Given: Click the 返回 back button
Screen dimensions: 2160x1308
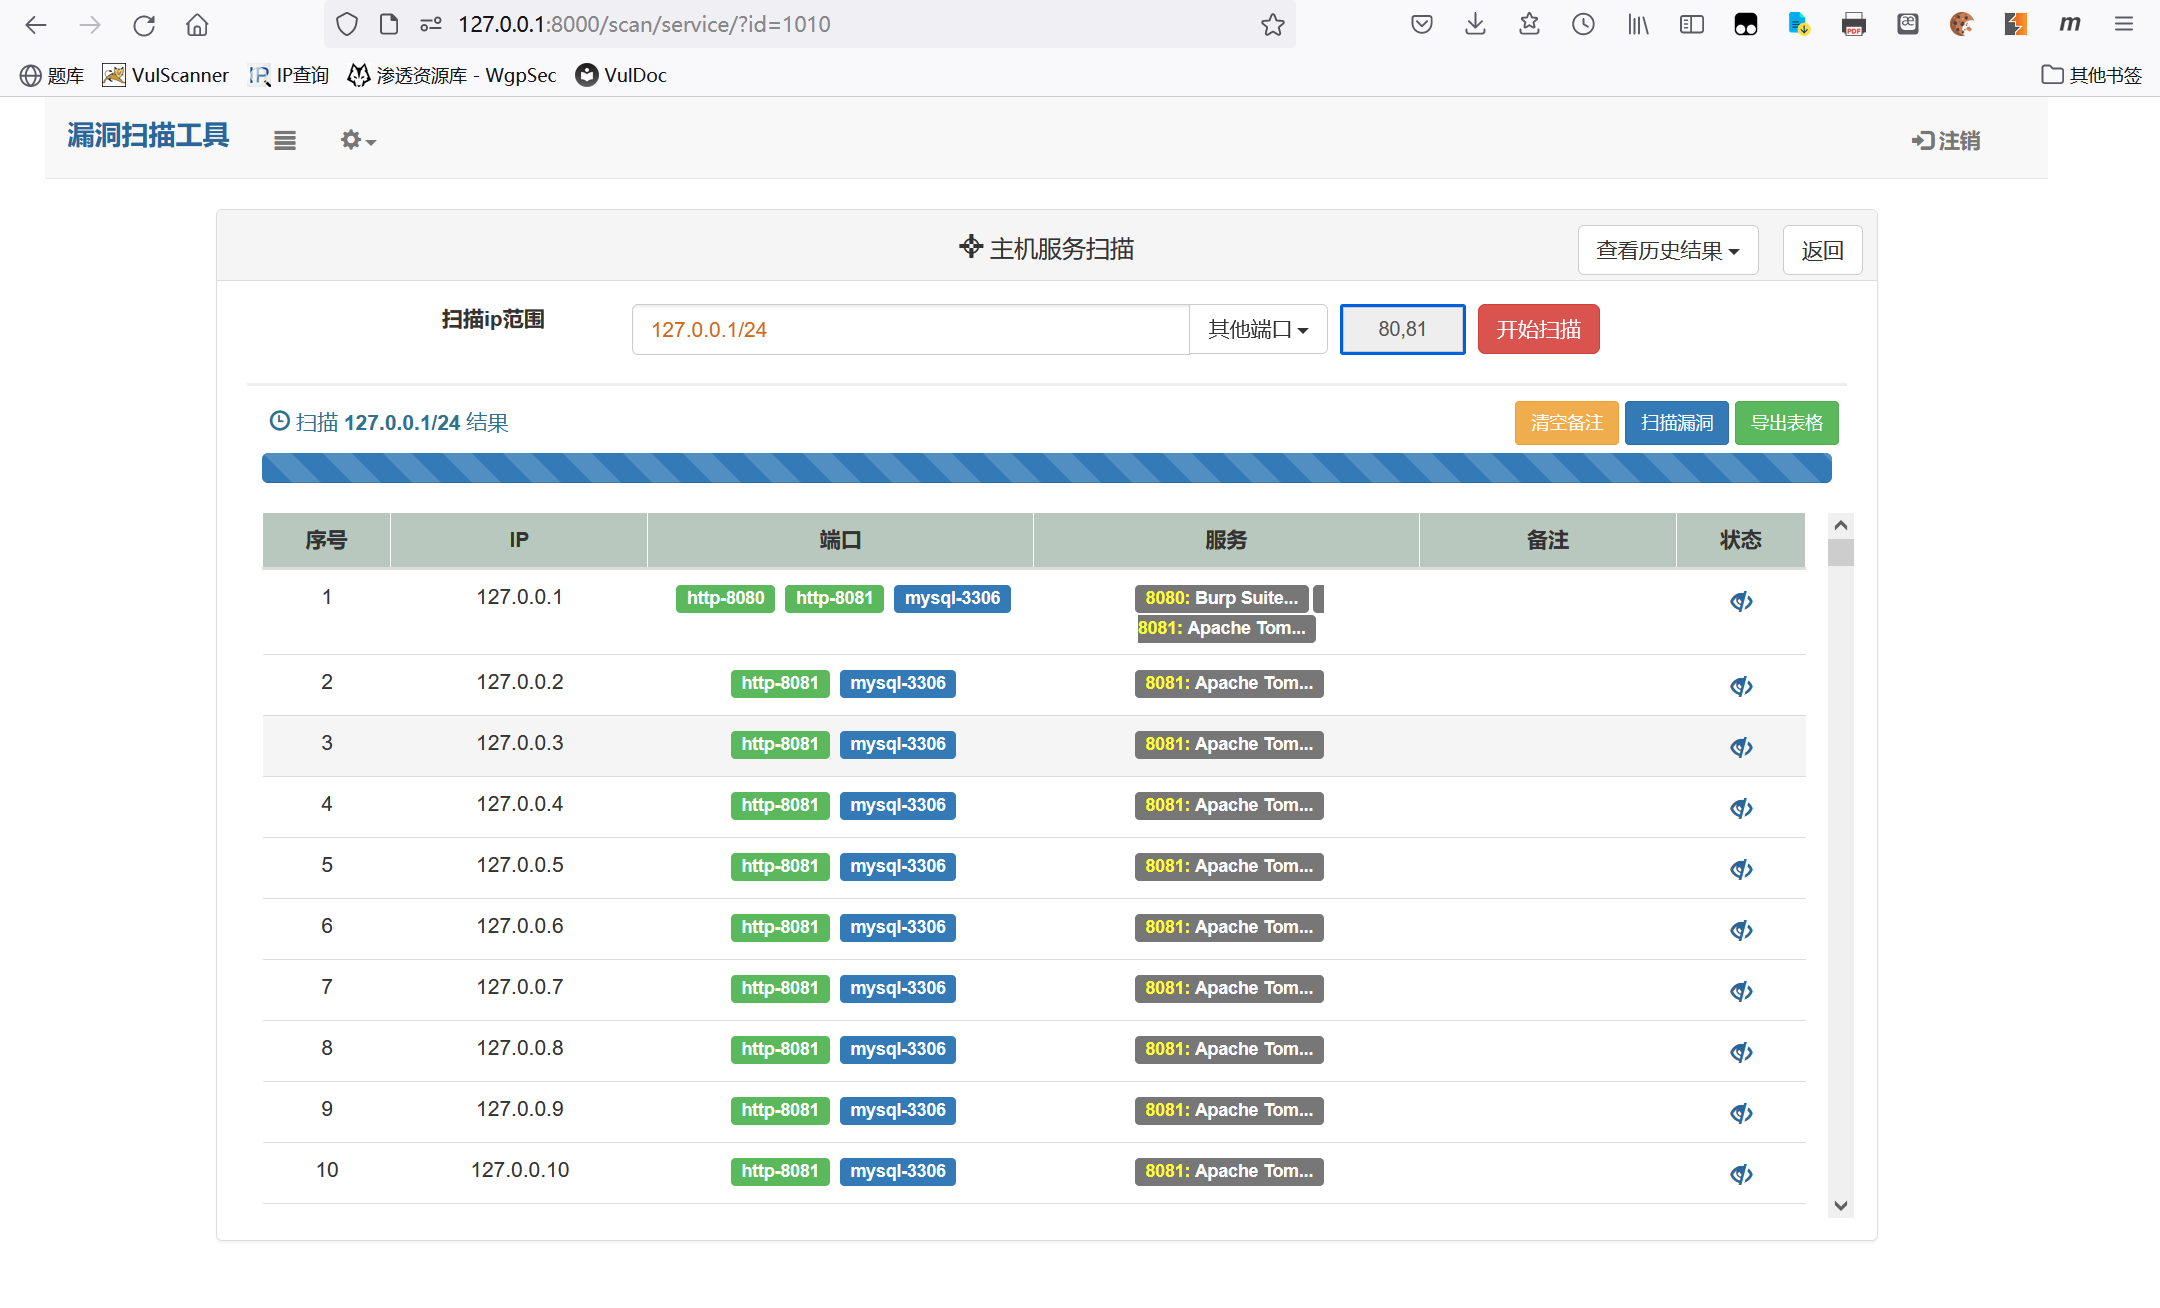Looking at the screenshot, I should coord(1821,250).
